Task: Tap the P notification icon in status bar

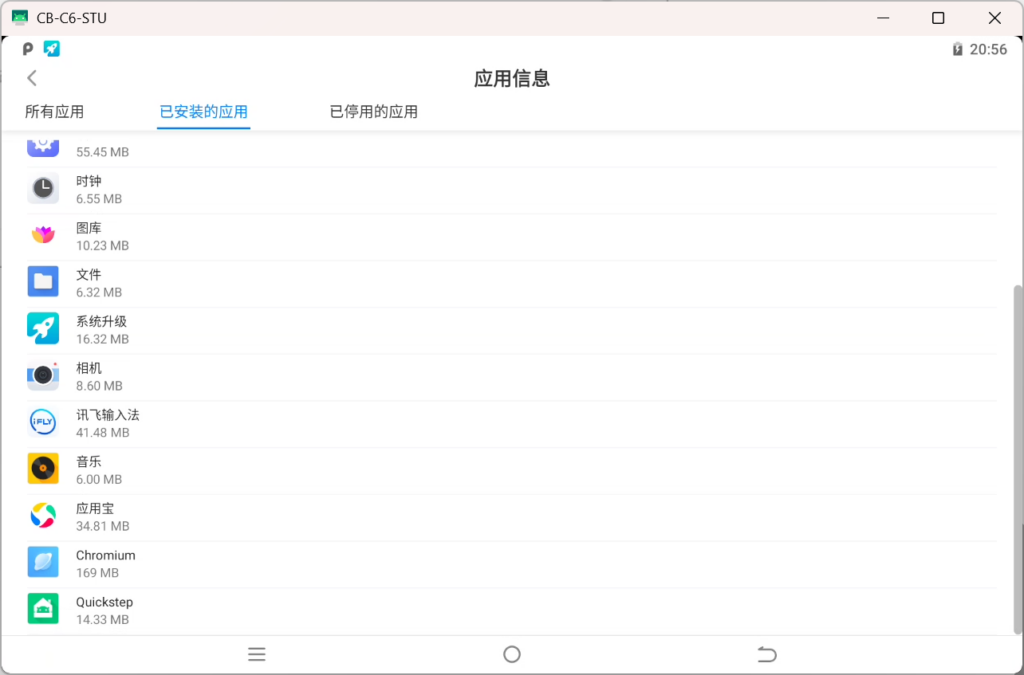Action: click(27, 49)
